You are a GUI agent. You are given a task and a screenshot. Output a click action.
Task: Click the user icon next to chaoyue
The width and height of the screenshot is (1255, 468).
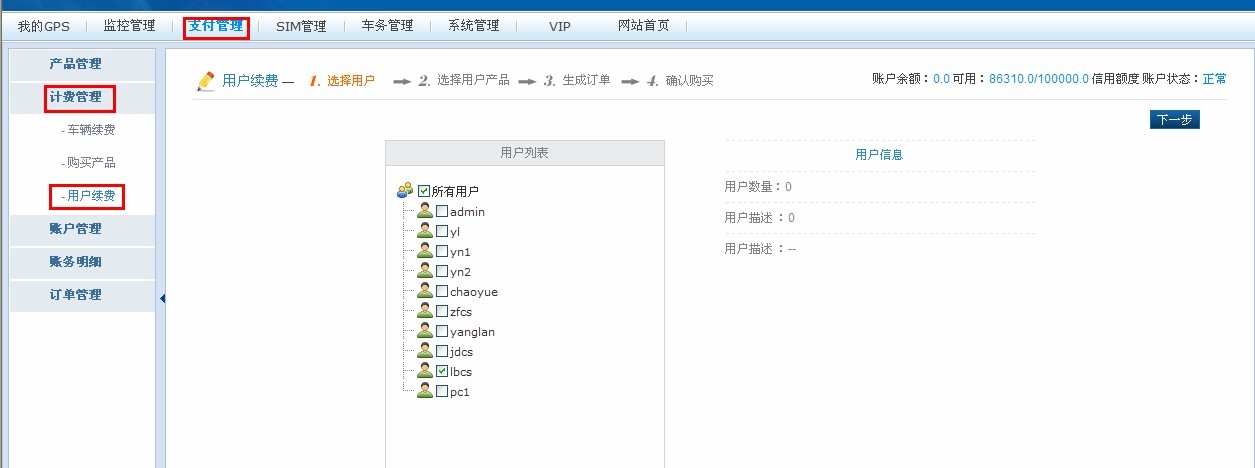(425, 291)
